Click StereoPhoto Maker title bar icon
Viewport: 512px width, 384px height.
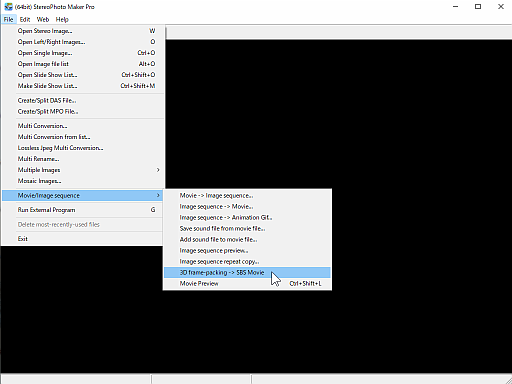8,6
